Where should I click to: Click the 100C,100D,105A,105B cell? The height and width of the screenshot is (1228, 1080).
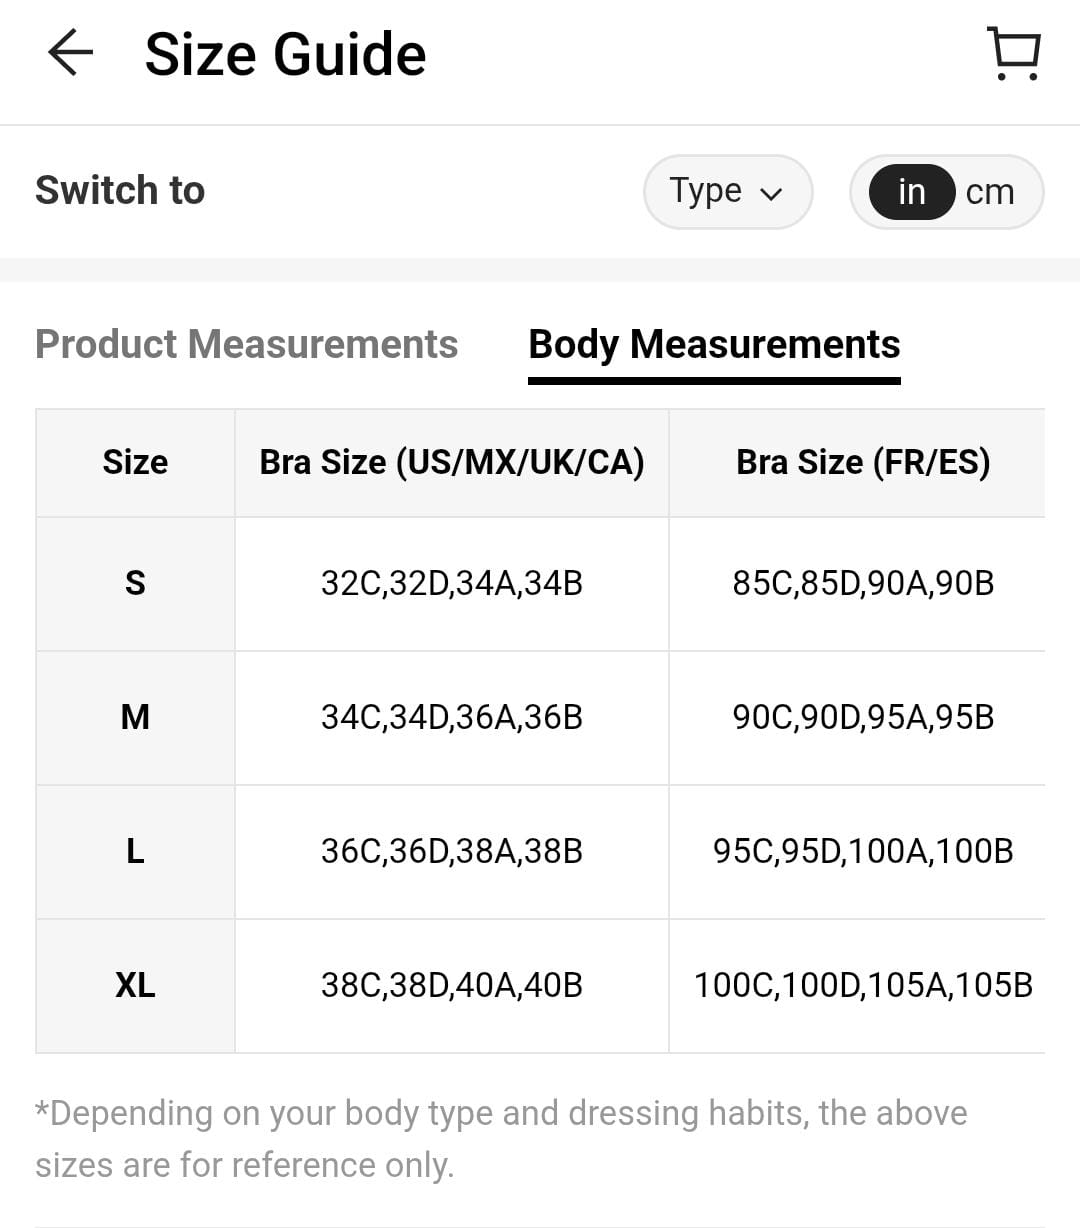click(862, 985)
